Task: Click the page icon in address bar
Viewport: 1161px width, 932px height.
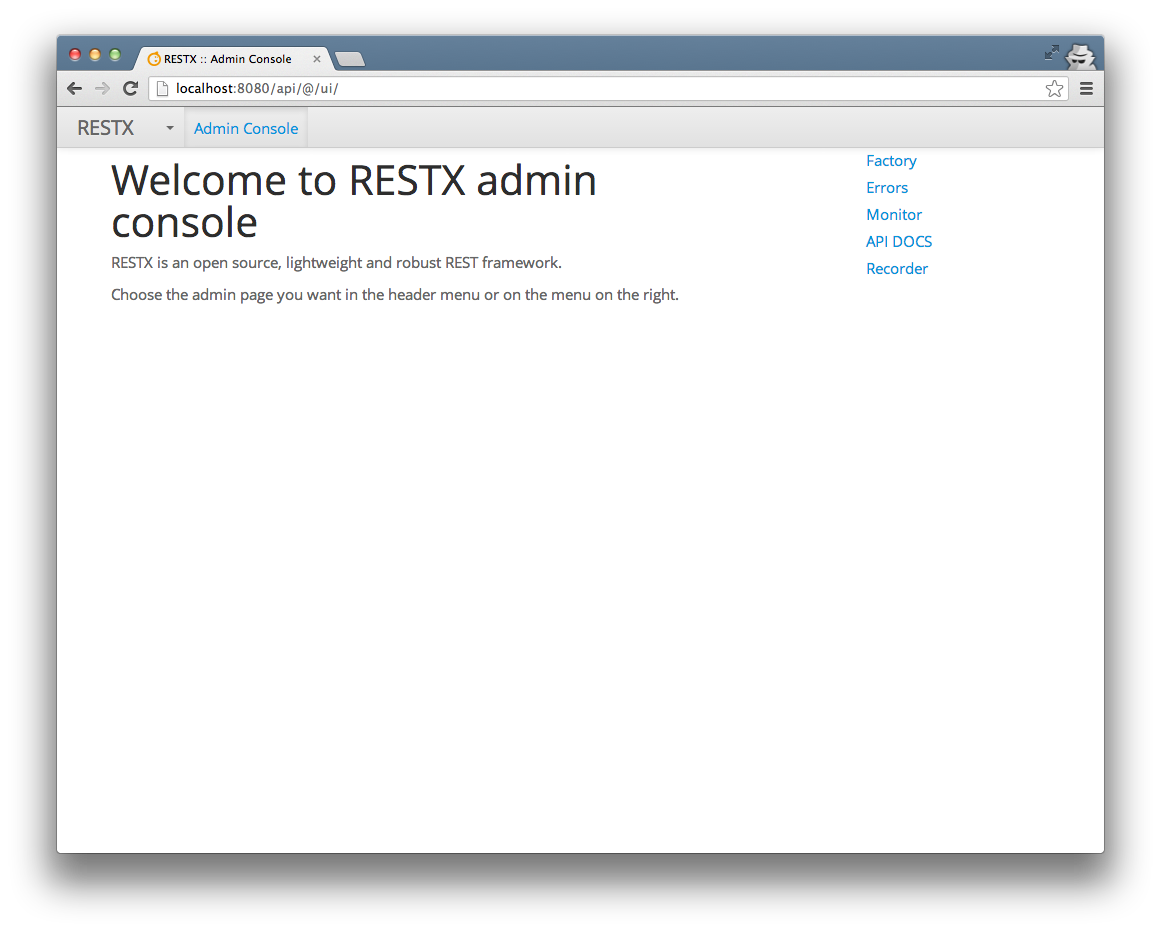Action: [162, 89]
